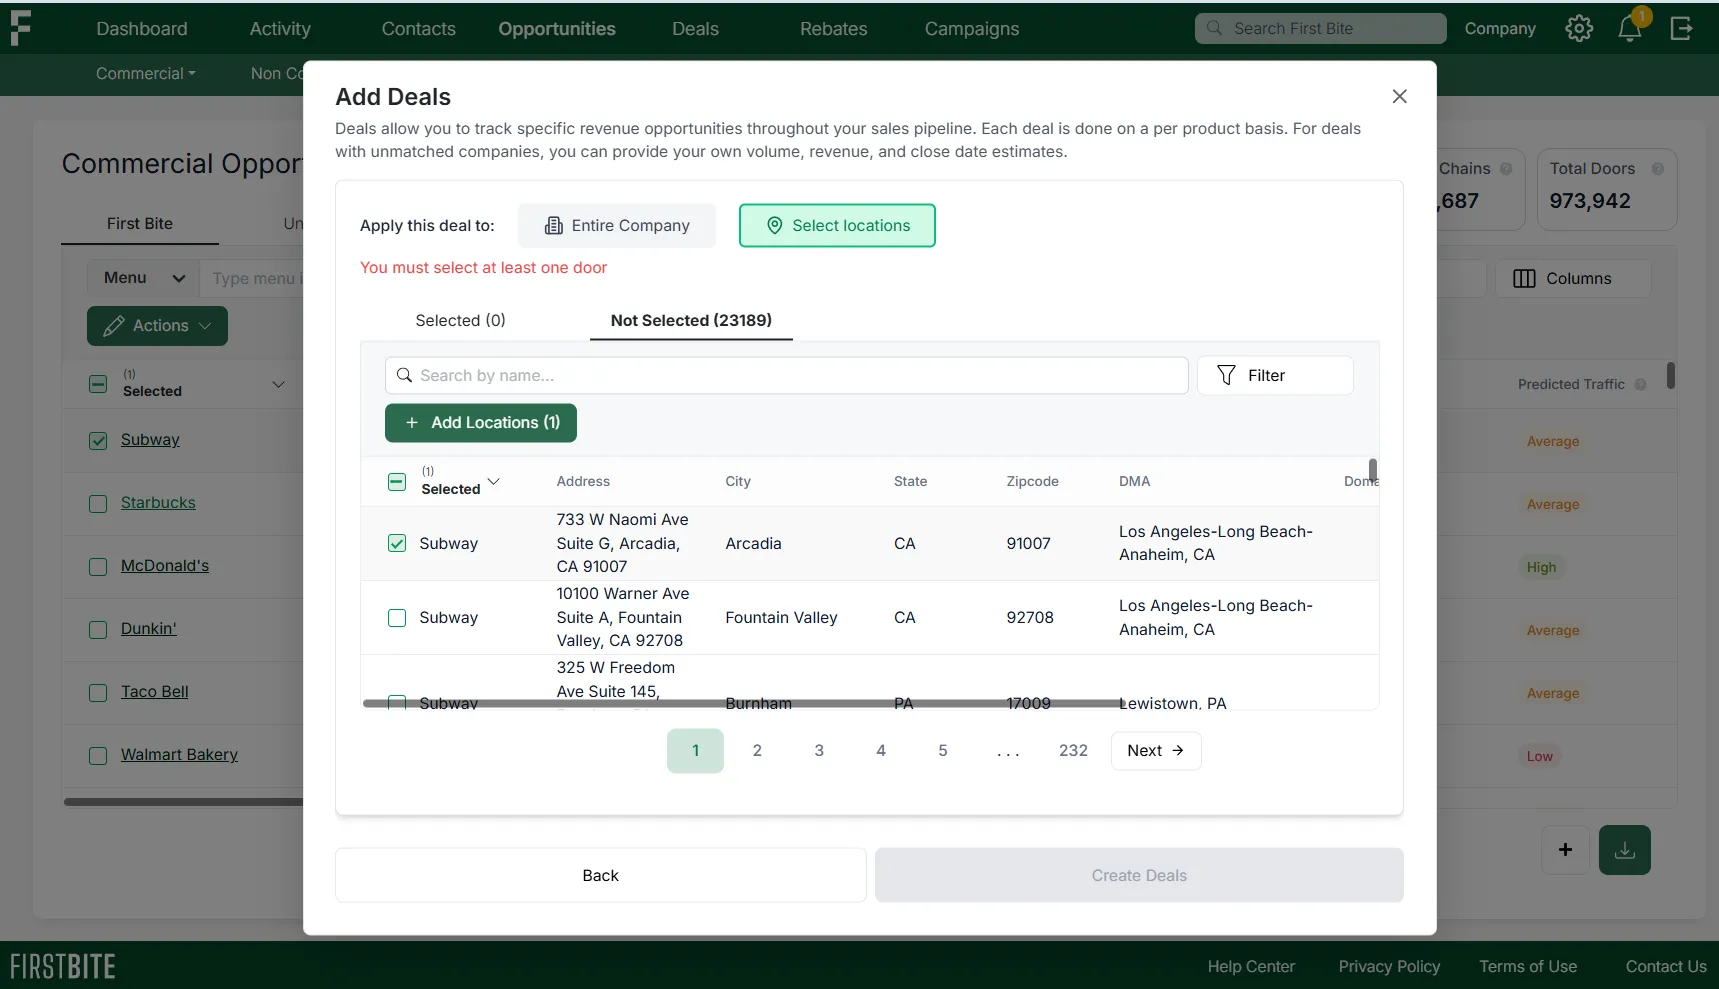Expand the Selected dropdown in opportunities list

click(x=279, y=384)
